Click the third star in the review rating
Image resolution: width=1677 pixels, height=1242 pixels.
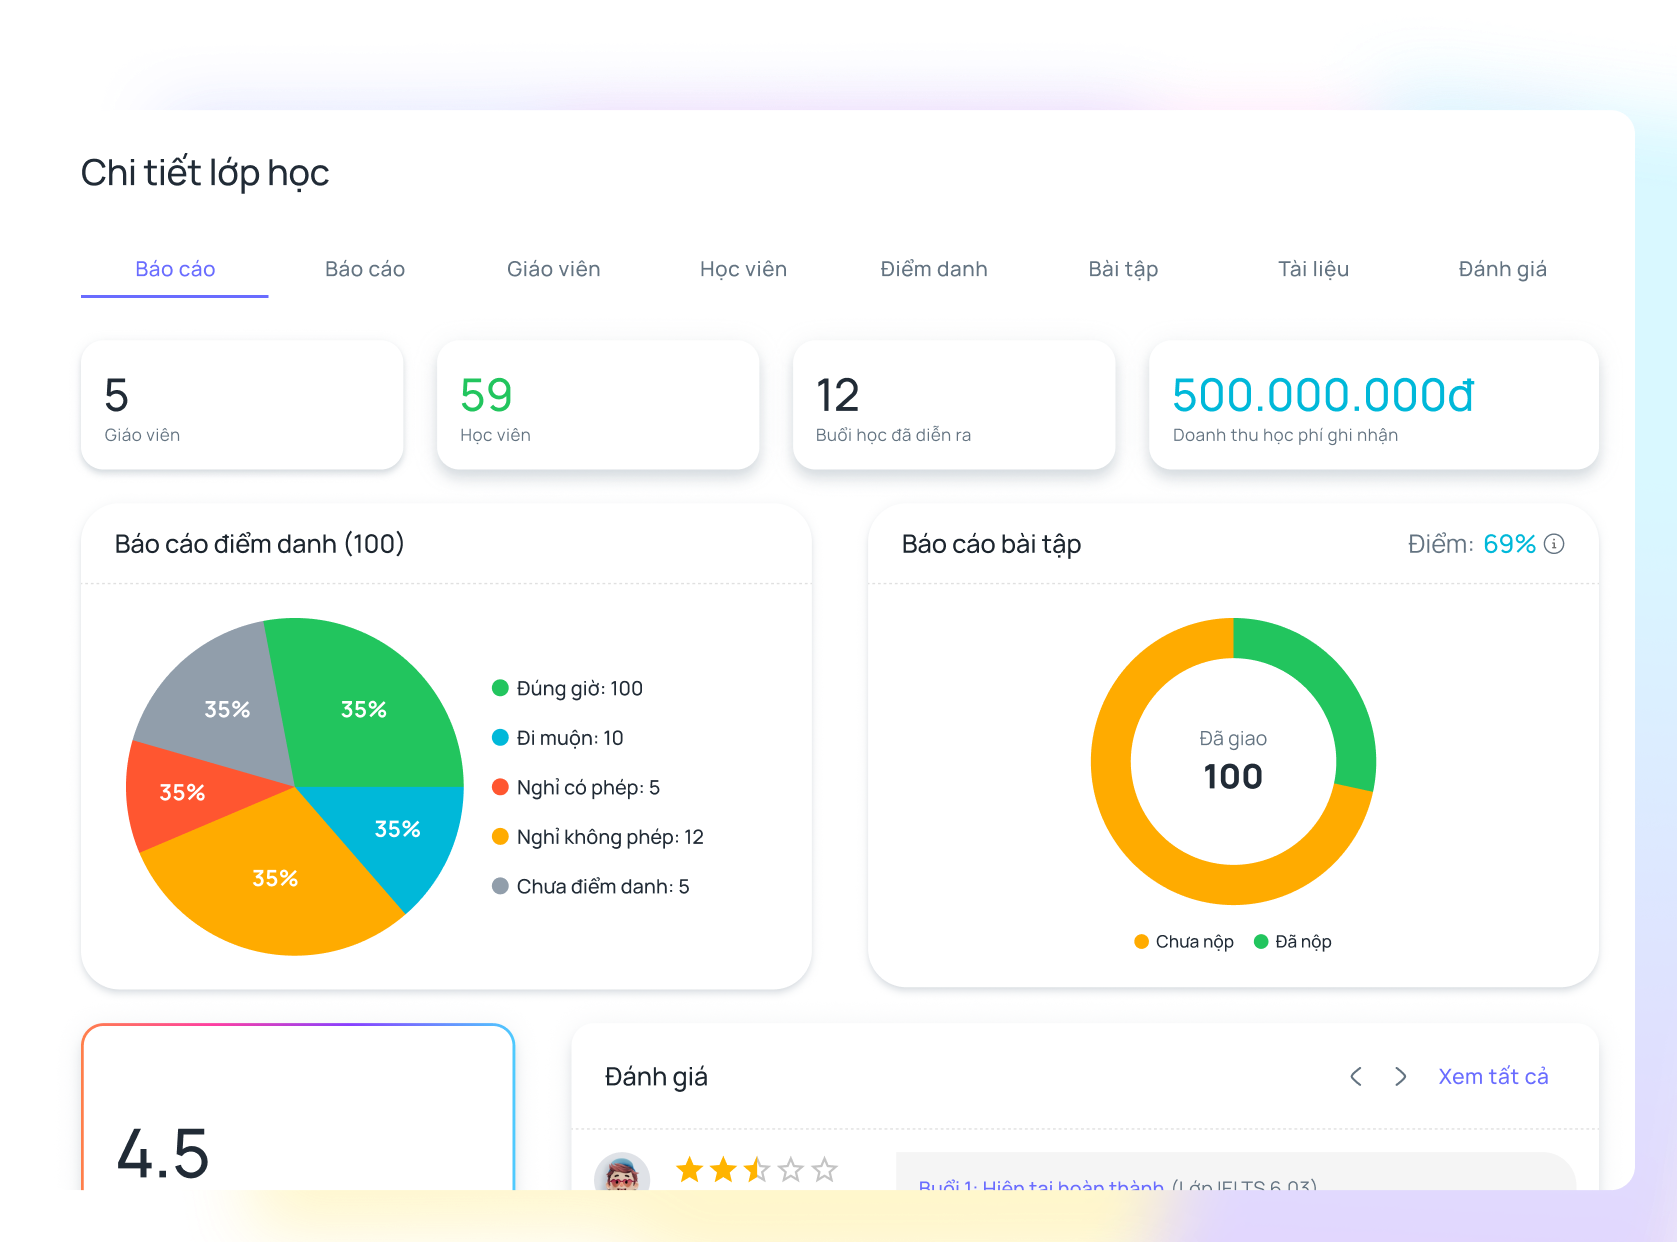point(755,1169)
